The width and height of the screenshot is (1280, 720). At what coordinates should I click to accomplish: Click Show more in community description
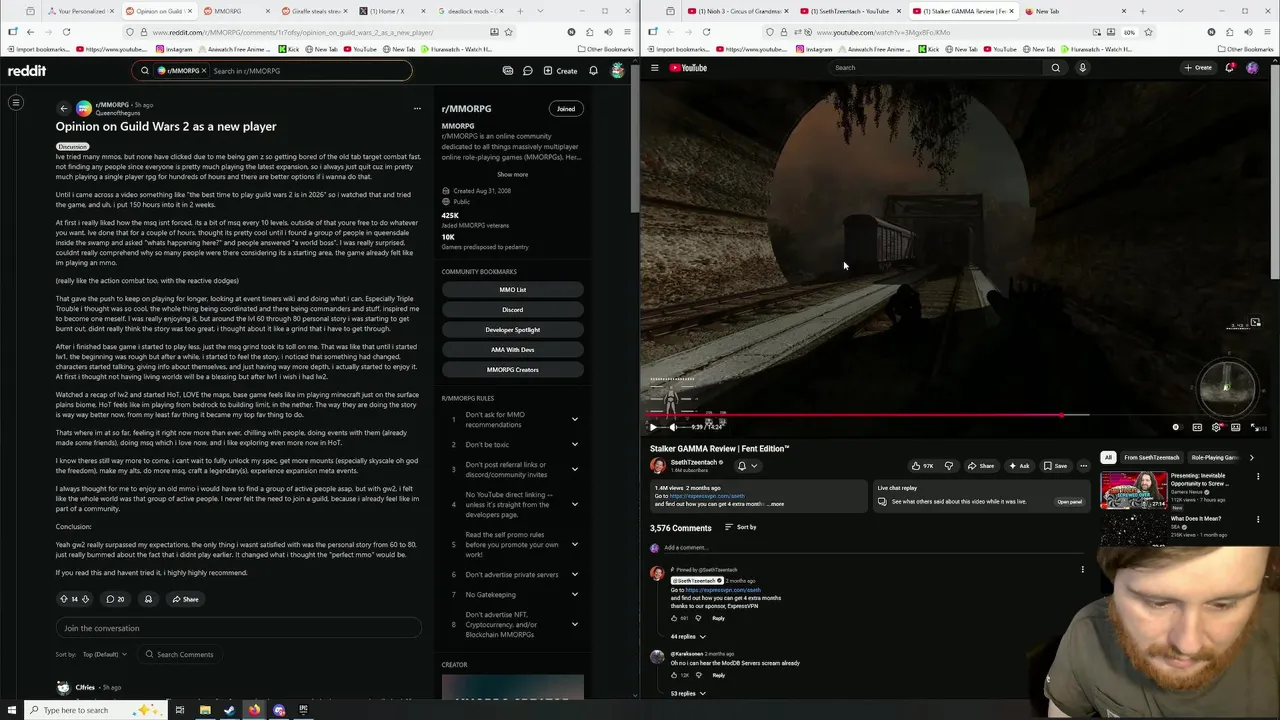point(512,174)
